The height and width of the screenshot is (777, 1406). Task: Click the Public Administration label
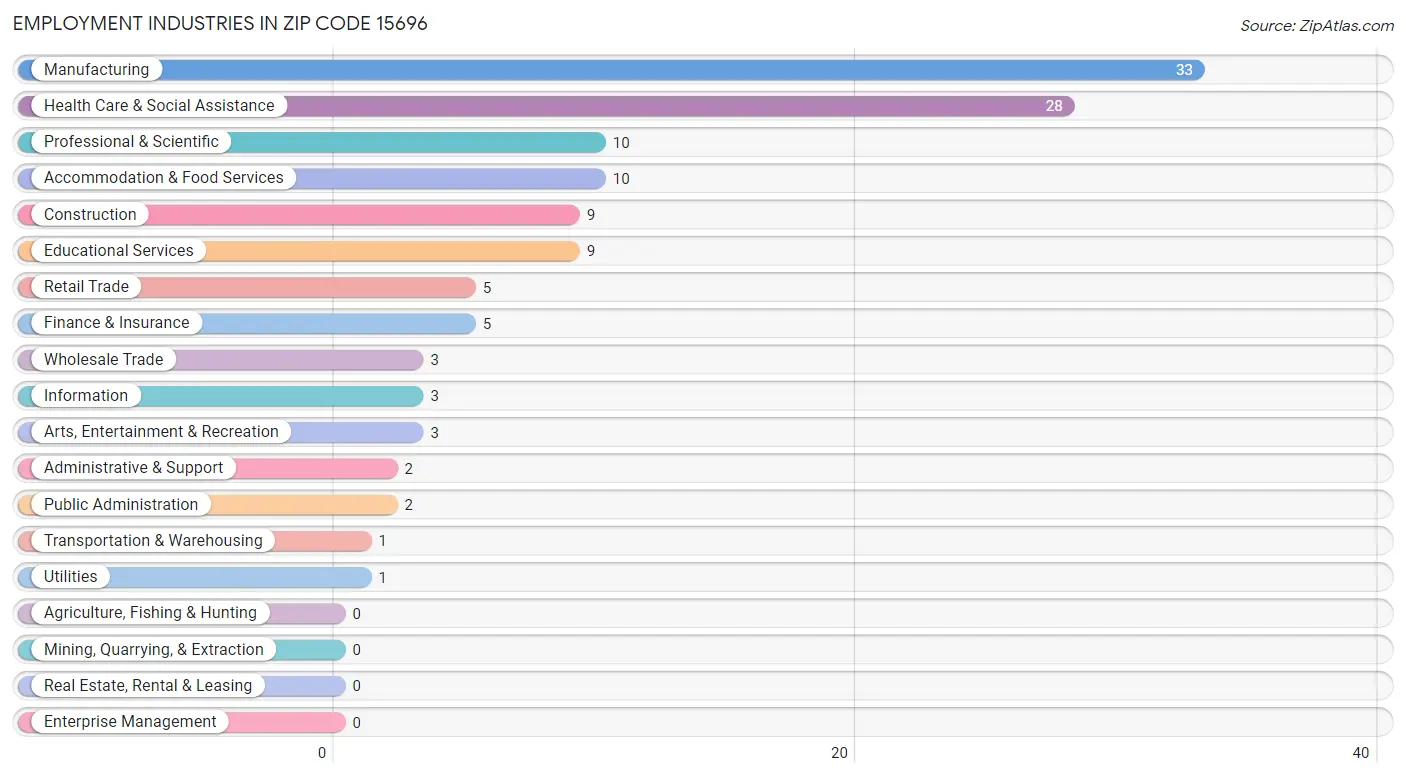[121, 505]
